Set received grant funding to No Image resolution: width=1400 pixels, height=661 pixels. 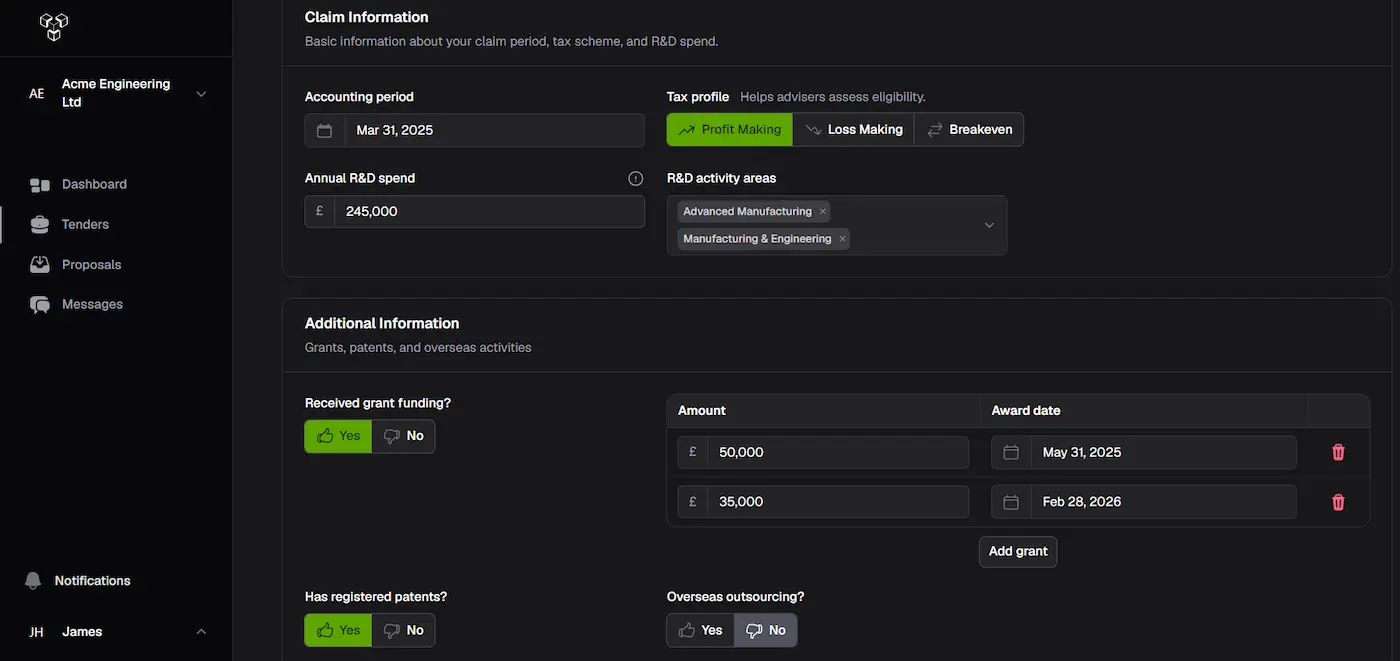pos(404,436)
